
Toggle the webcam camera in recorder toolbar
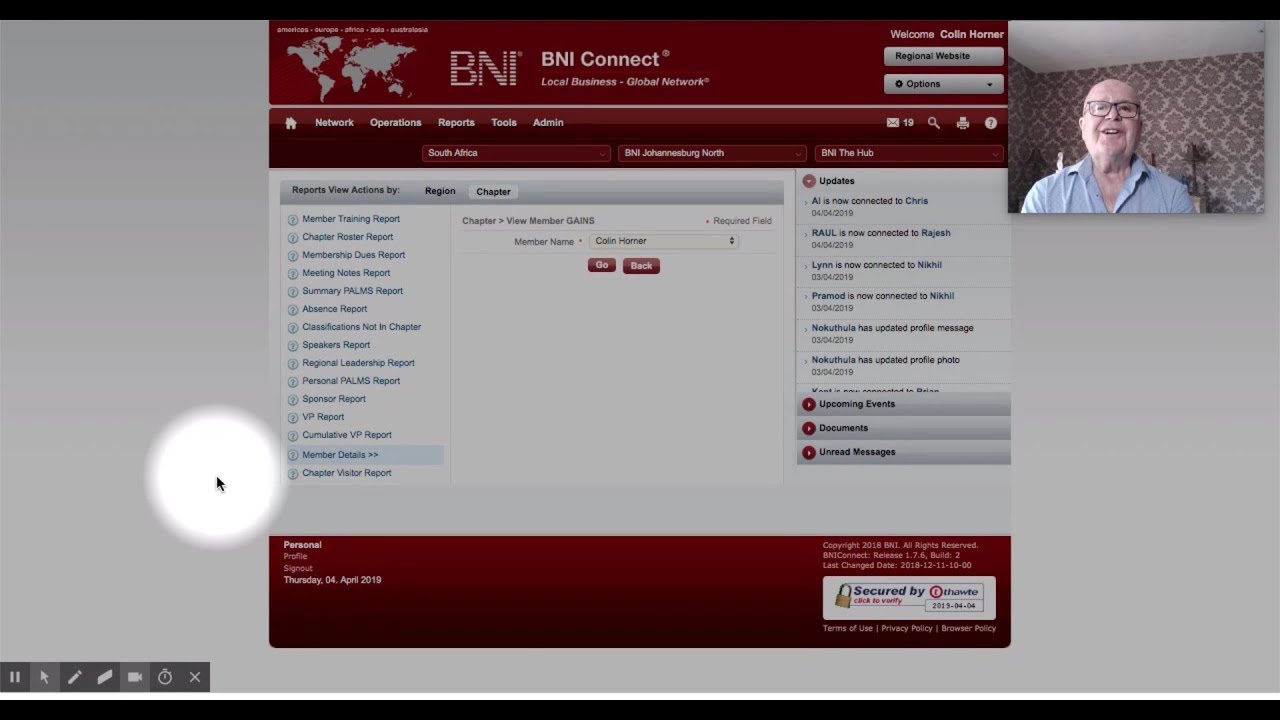[135, 677]
